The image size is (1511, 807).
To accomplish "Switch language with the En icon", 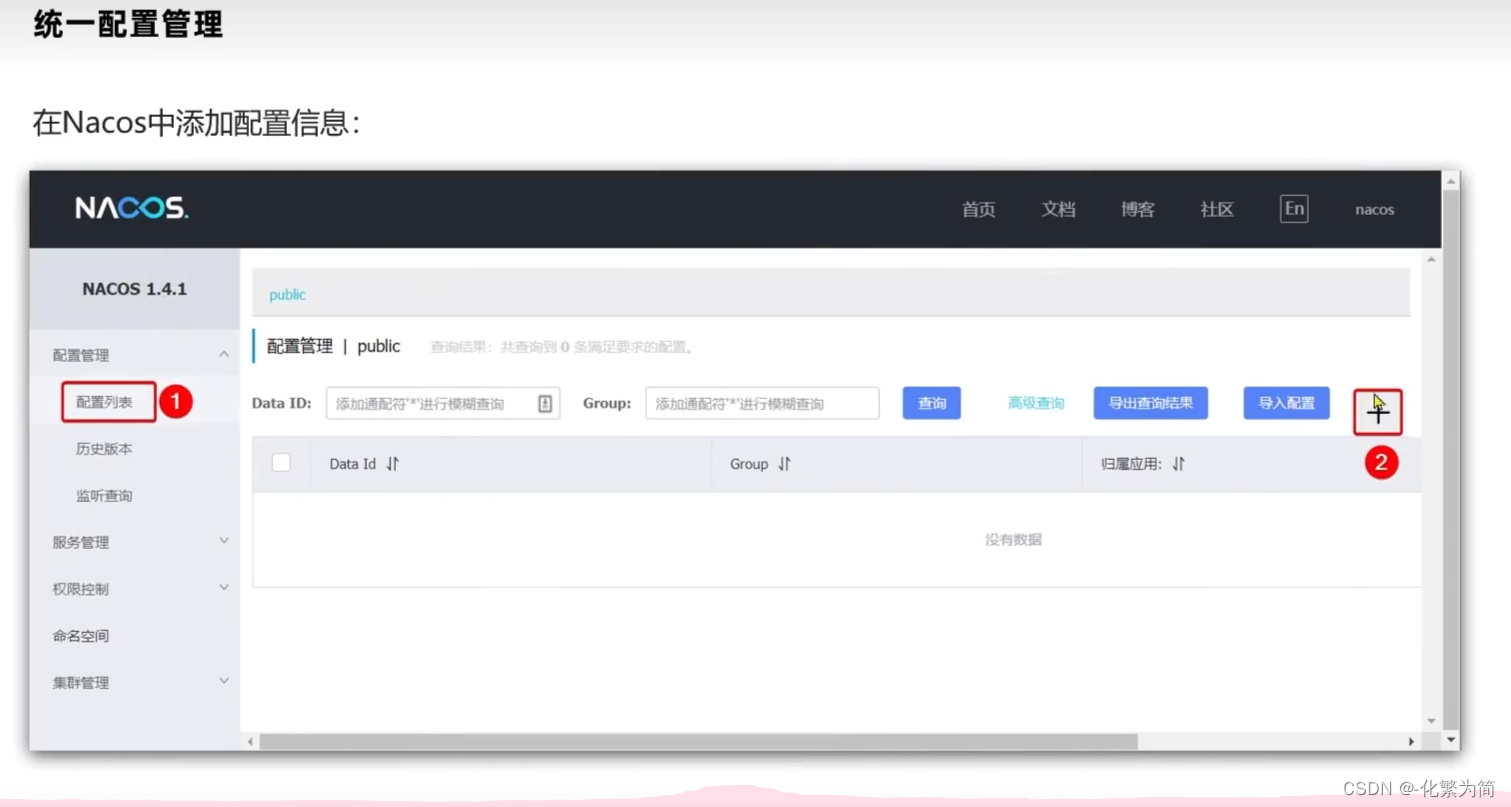I will 1294,208.
